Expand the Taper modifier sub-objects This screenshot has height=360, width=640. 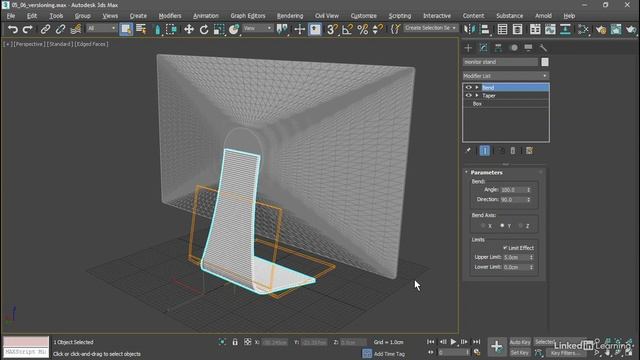coord(477,96)
